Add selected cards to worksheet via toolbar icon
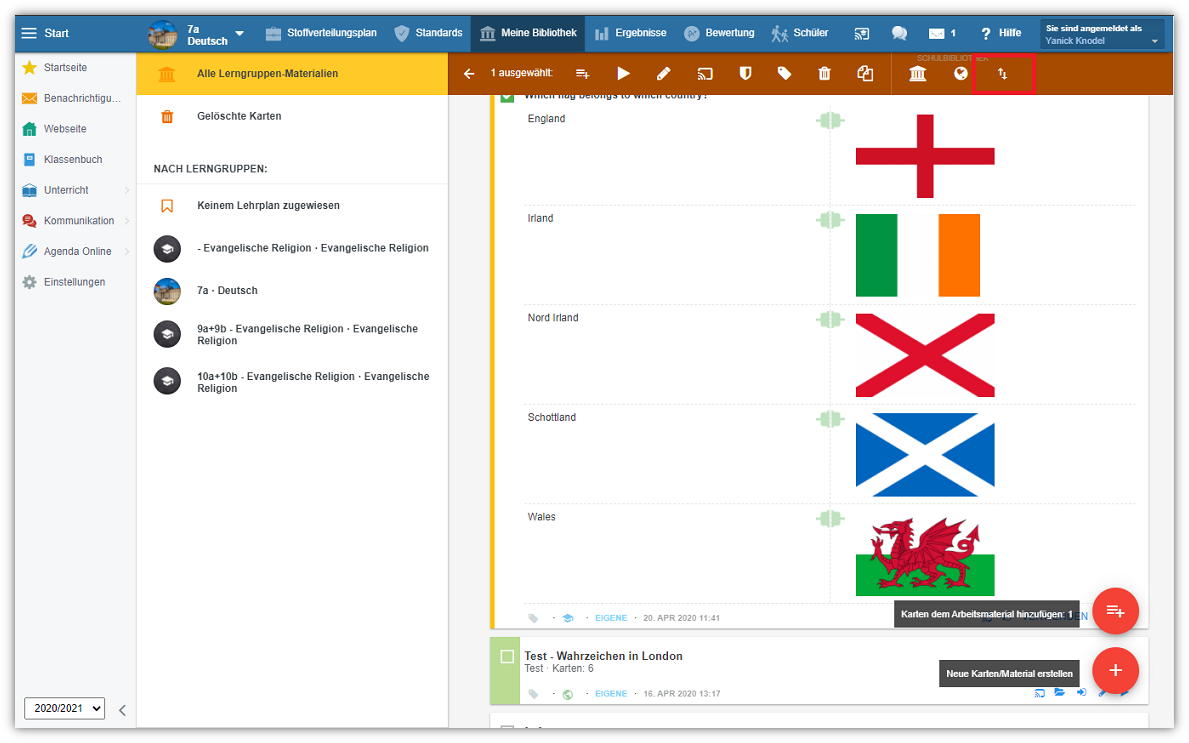The height and width of the screenshot is (743, 1189). (x=582, y=74)
